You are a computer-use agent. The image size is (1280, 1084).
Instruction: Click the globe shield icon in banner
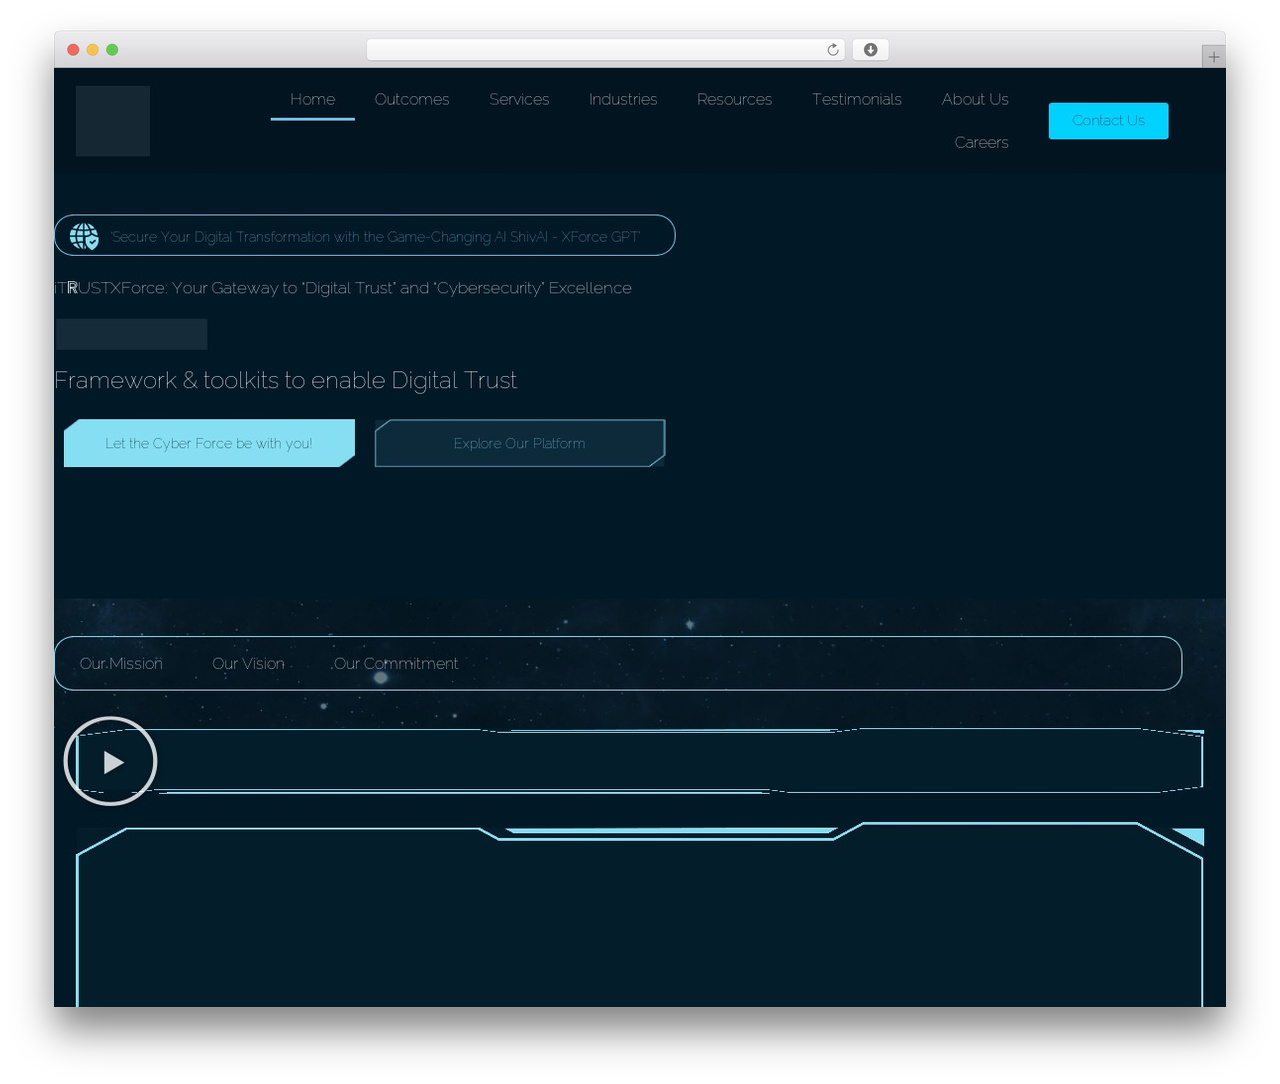click(x=84, y=236)
